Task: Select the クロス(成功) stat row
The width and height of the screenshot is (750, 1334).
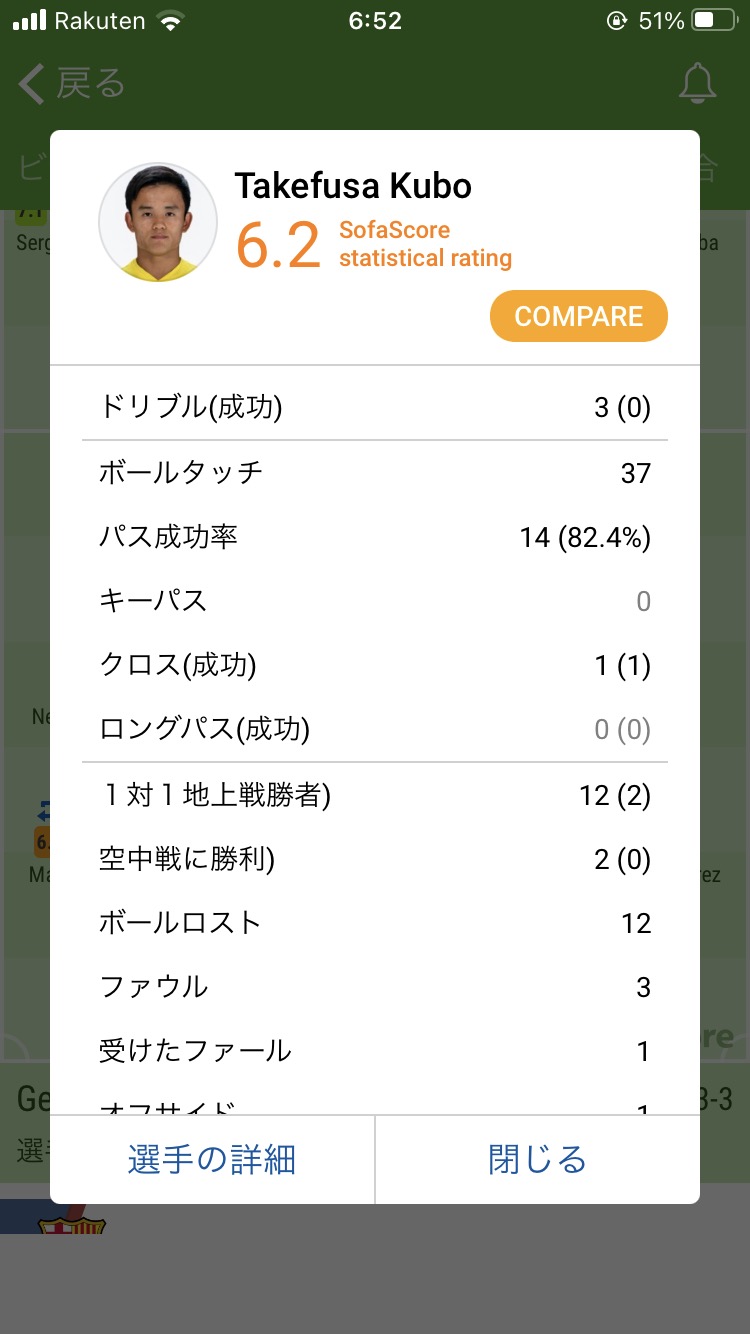Action: point(375,666)
